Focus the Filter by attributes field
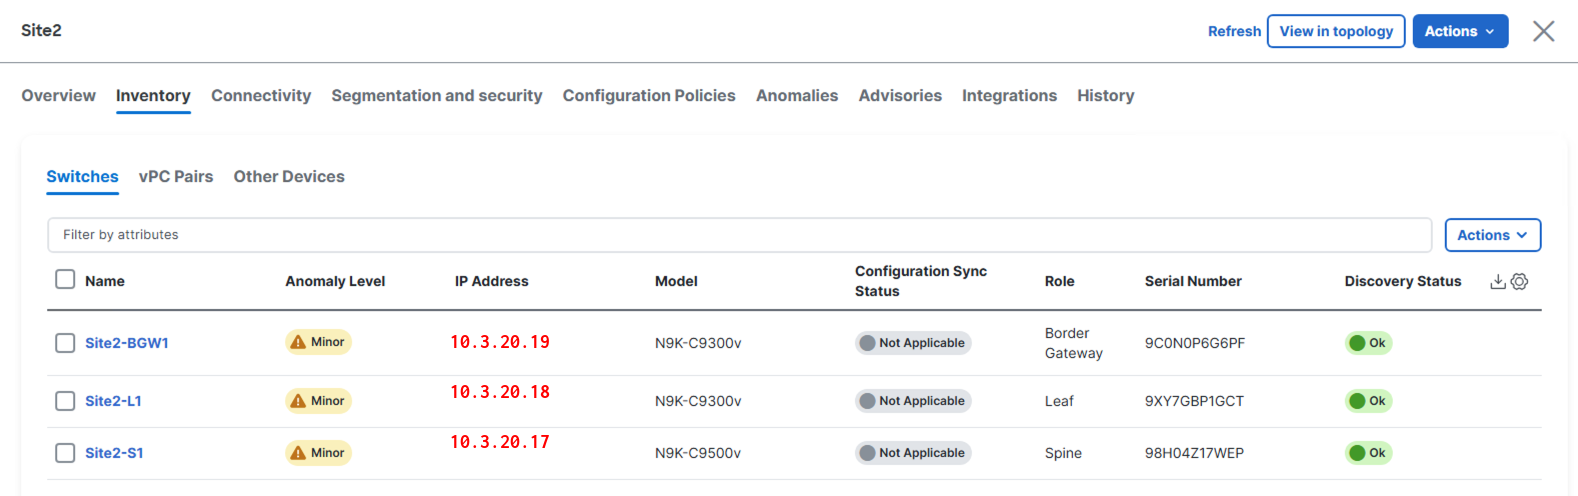 pos(739,235)
